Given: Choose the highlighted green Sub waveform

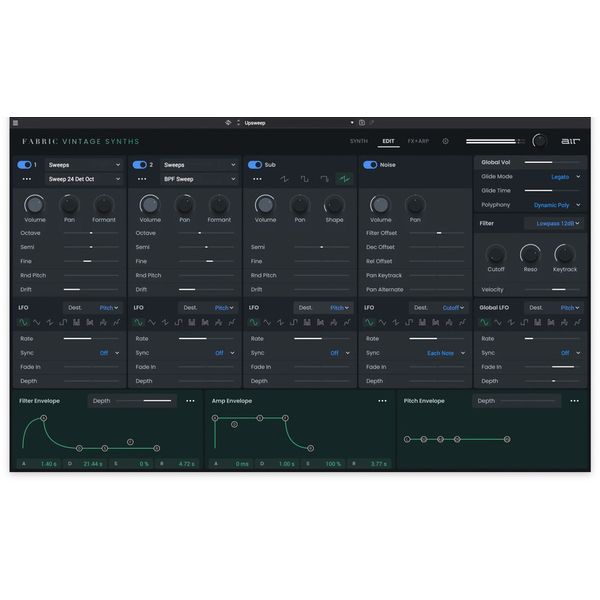Looking at the screenshot, I should 344,179.
